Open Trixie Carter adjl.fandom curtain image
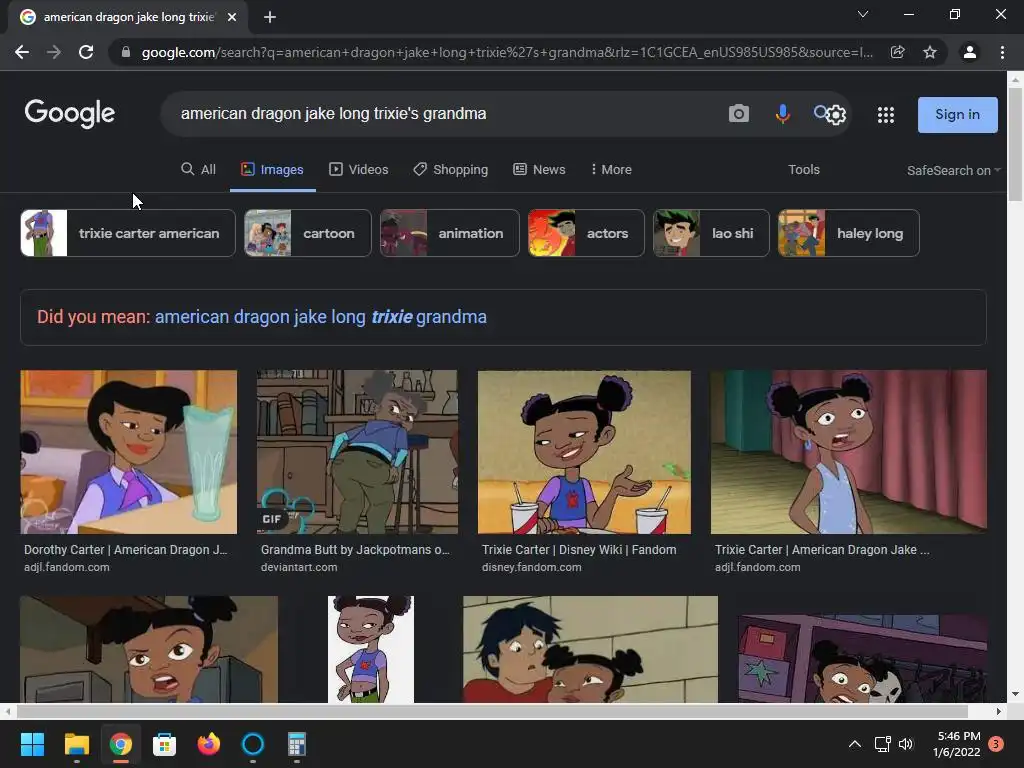The image size is (1024, 768). 848,452
